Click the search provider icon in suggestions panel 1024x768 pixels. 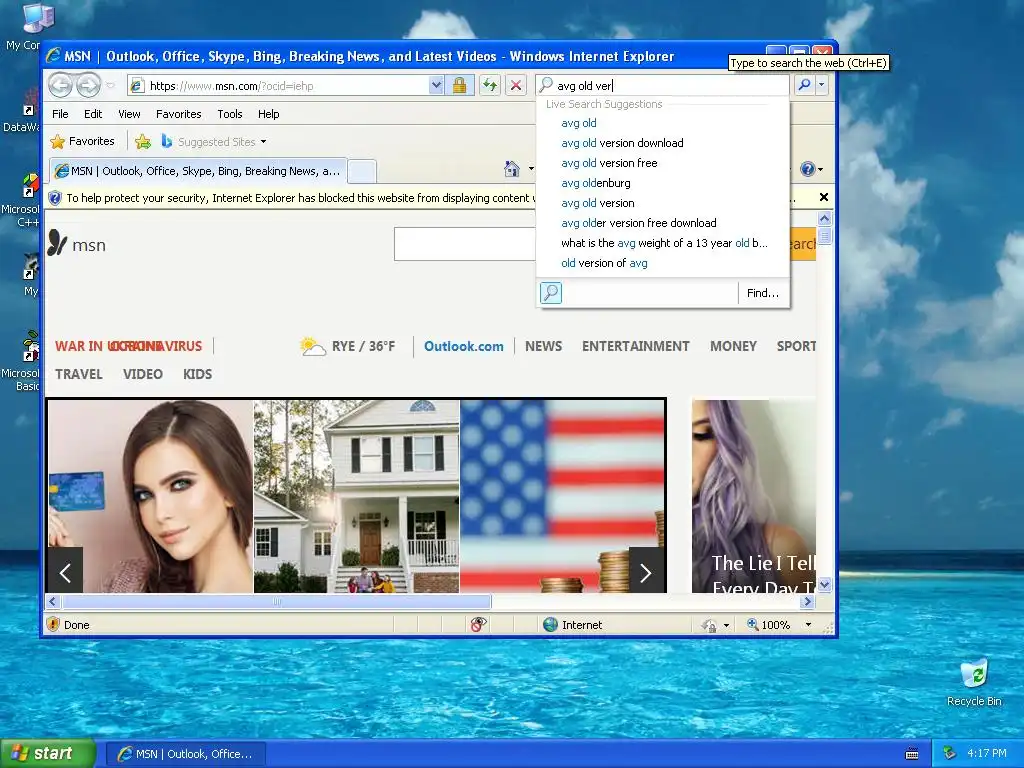click(551, 293)
